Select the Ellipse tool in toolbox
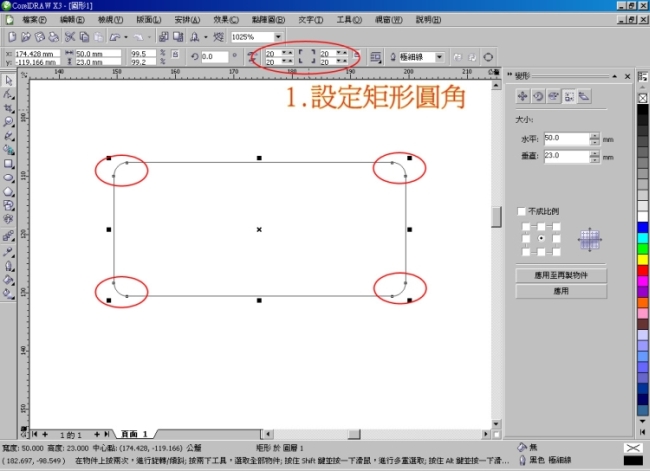The height and width of the screenshot is (471, 650). (x=8, y=178)
